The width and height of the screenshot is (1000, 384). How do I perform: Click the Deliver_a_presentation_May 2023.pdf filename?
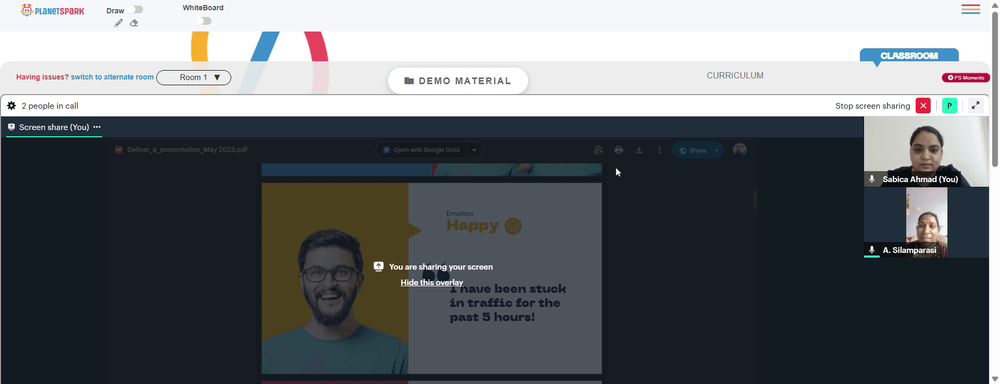[188, 150]
